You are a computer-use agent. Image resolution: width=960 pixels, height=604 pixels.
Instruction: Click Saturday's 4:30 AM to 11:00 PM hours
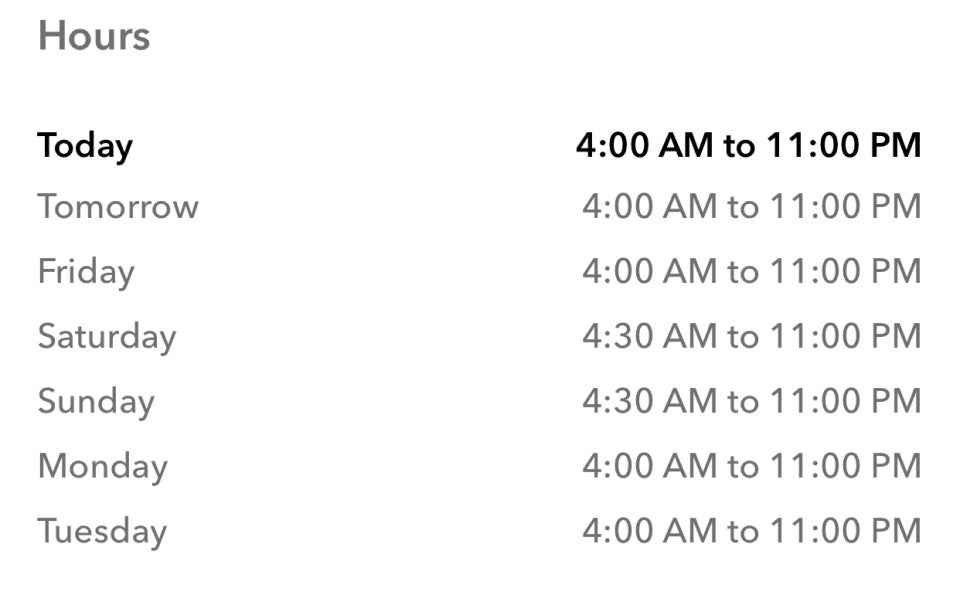click(751, 336)
